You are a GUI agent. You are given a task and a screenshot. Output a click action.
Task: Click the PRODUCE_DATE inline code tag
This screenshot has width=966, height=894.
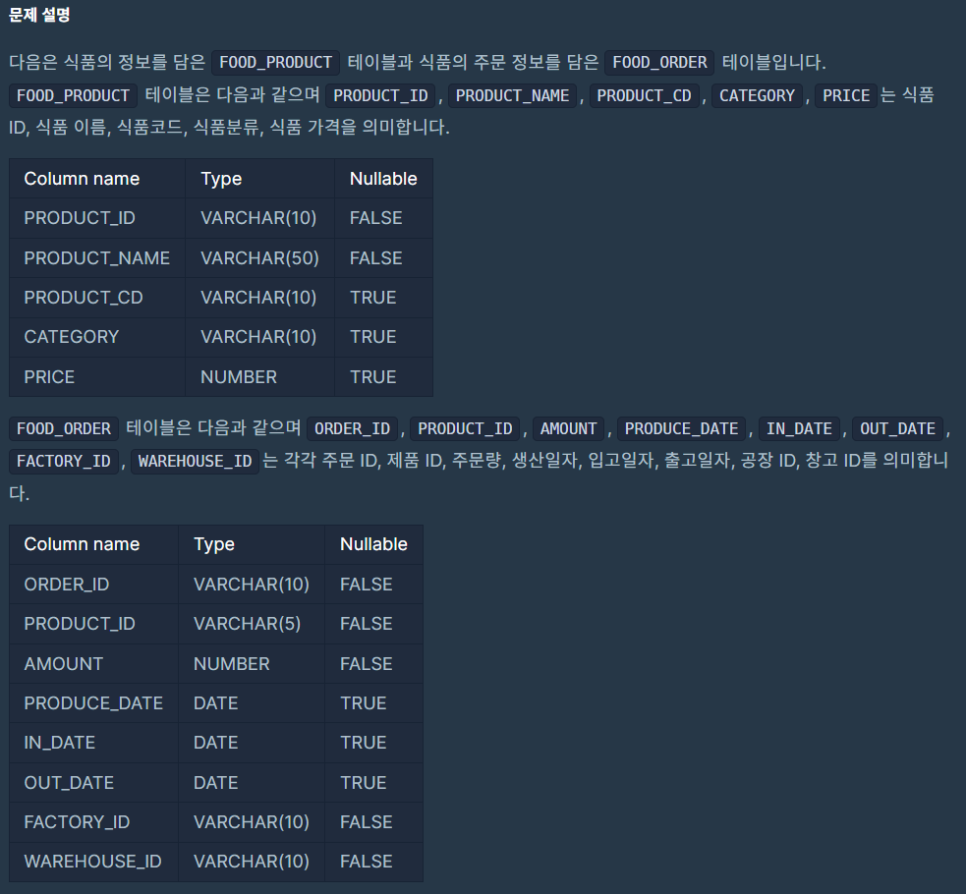(681, 428)
